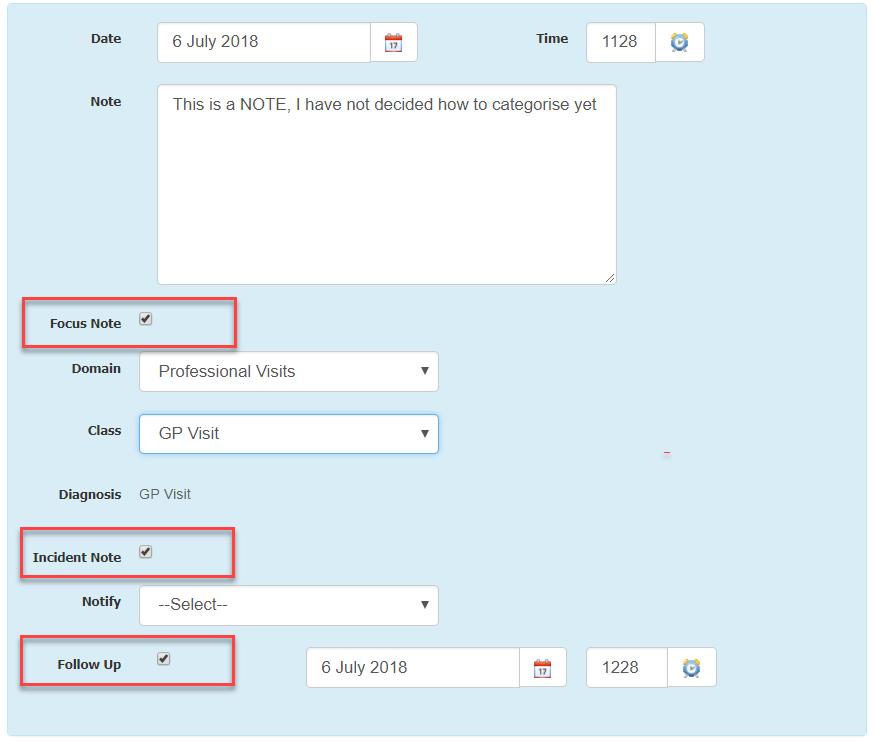Viewport: 875px width, 742px height.
Task: Toggle the Incident Note checkbox
Action: (146, 552)
